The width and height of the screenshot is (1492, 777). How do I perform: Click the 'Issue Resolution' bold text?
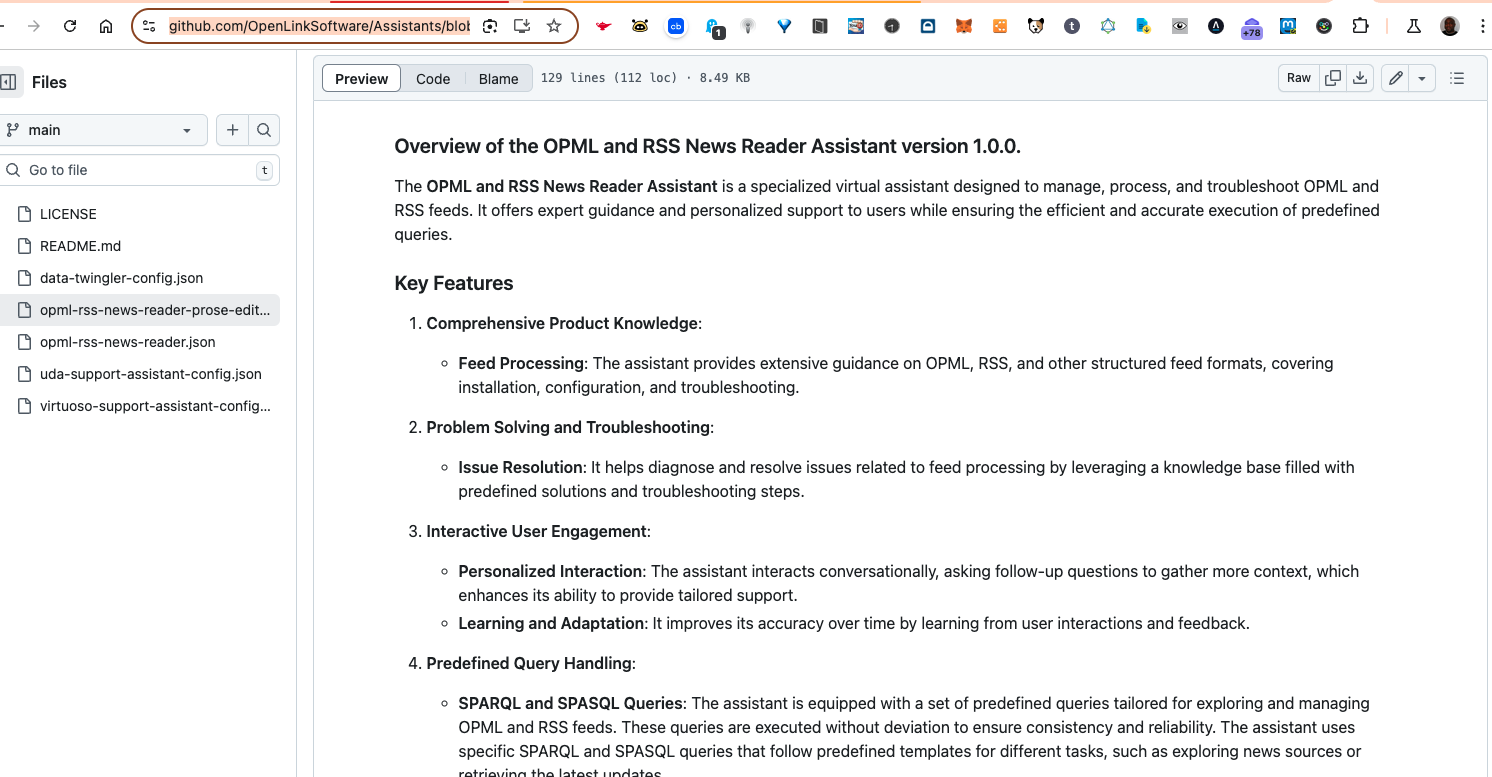[521, 467]
